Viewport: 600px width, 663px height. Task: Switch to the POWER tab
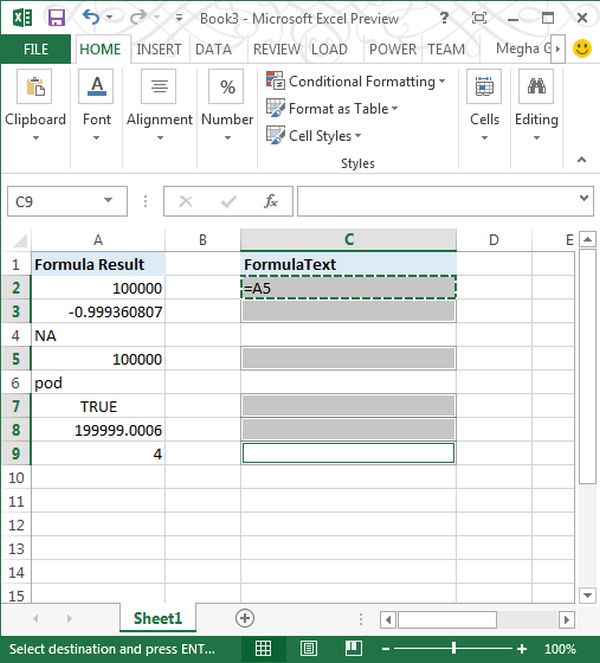pyautogui.click(x=392, y=49)
